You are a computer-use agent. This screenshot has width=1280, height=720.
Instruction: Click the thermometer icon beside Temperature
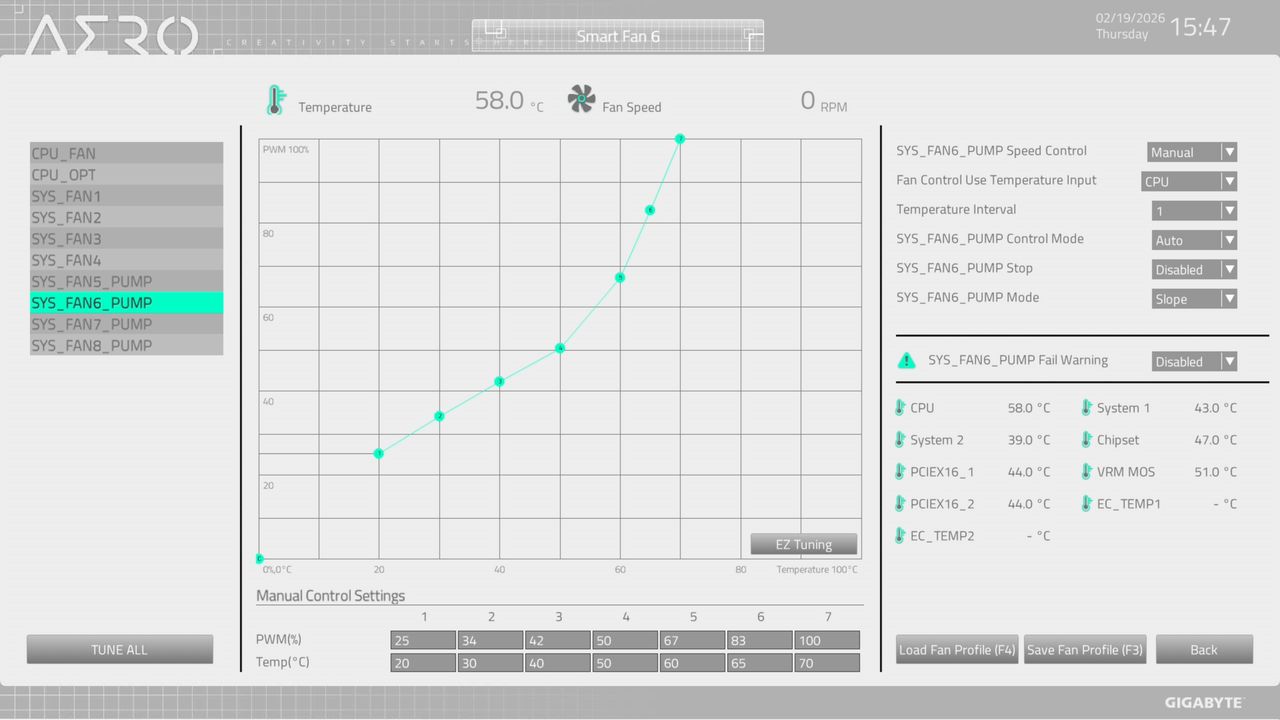(275, 100)
